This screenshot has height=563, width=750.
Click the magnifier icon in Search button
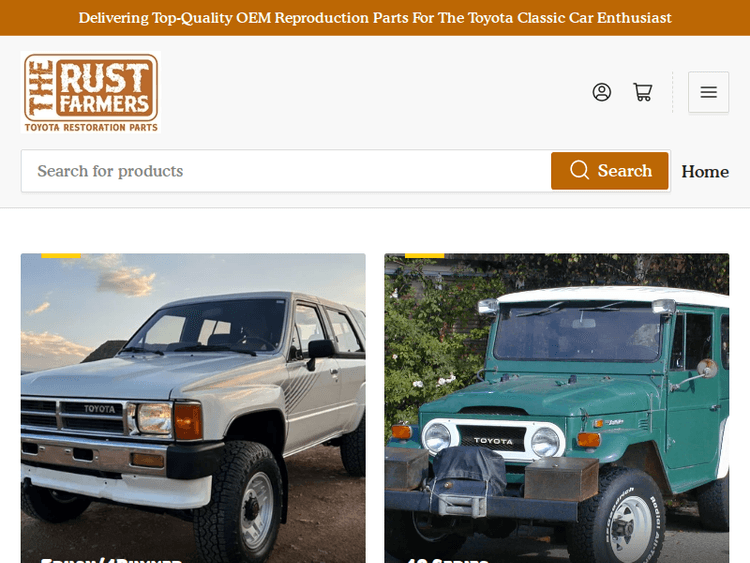click(579, 170)
